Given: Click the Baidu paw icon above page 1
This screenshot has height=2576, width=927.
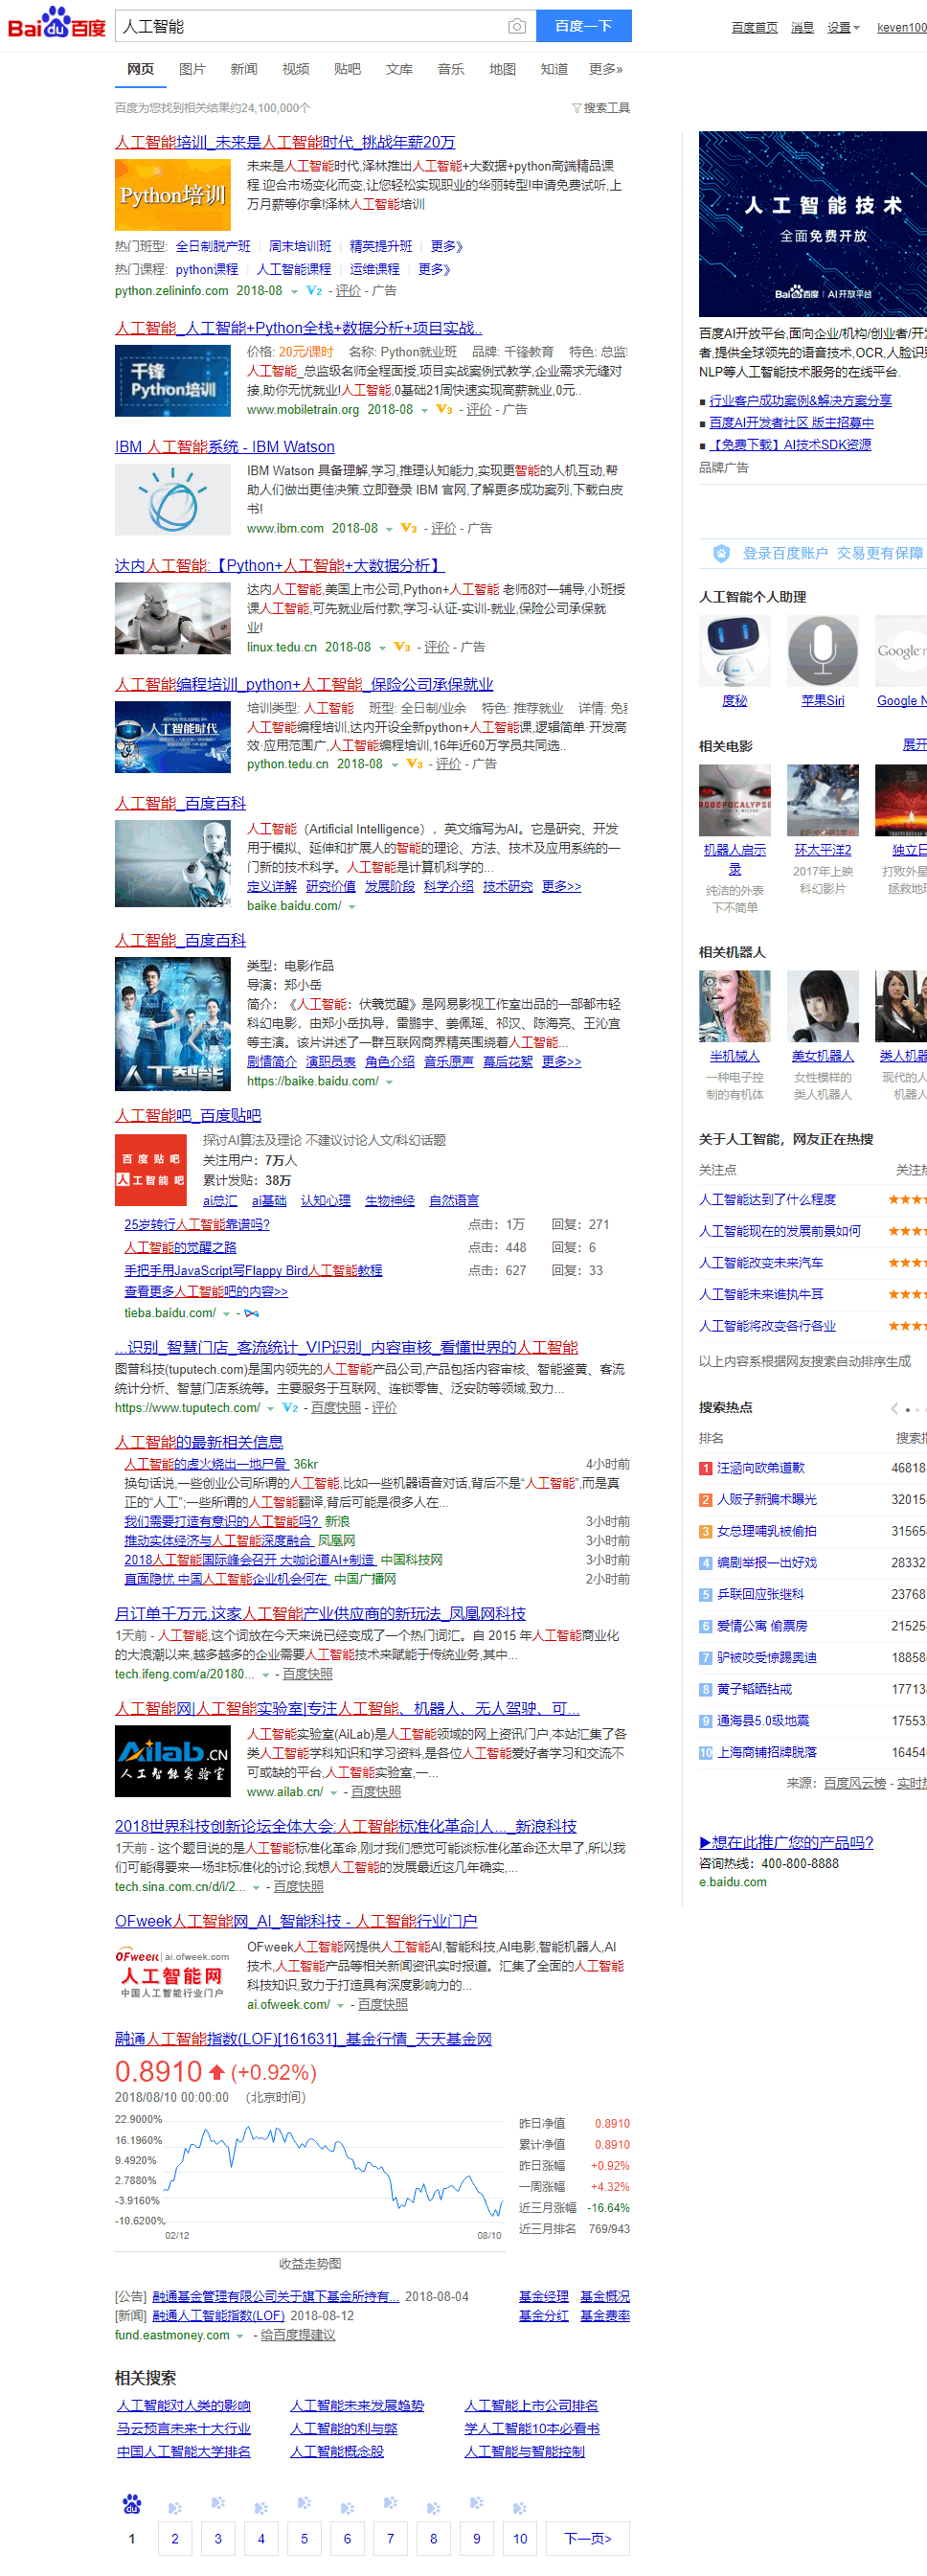Looking at the screenshot, I should [132, 2504].
